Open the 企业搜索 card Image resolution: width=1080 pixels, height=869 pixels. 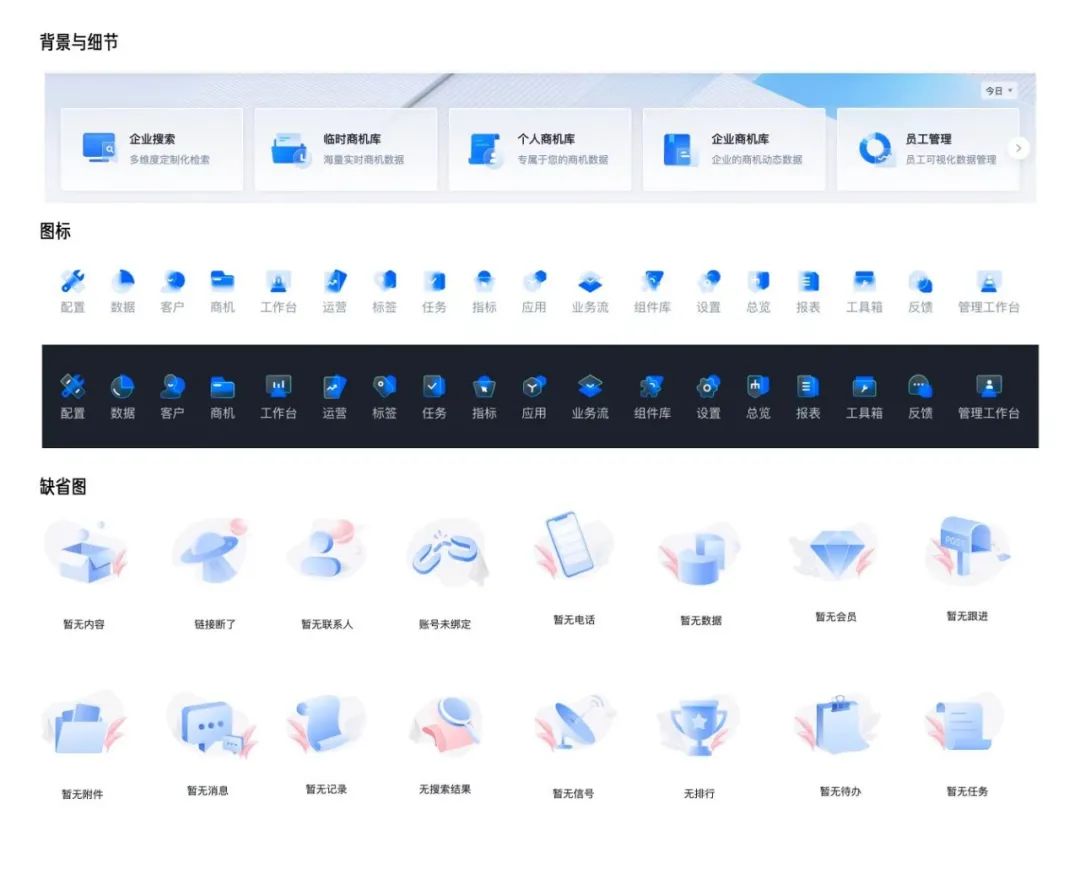(152, 149)
